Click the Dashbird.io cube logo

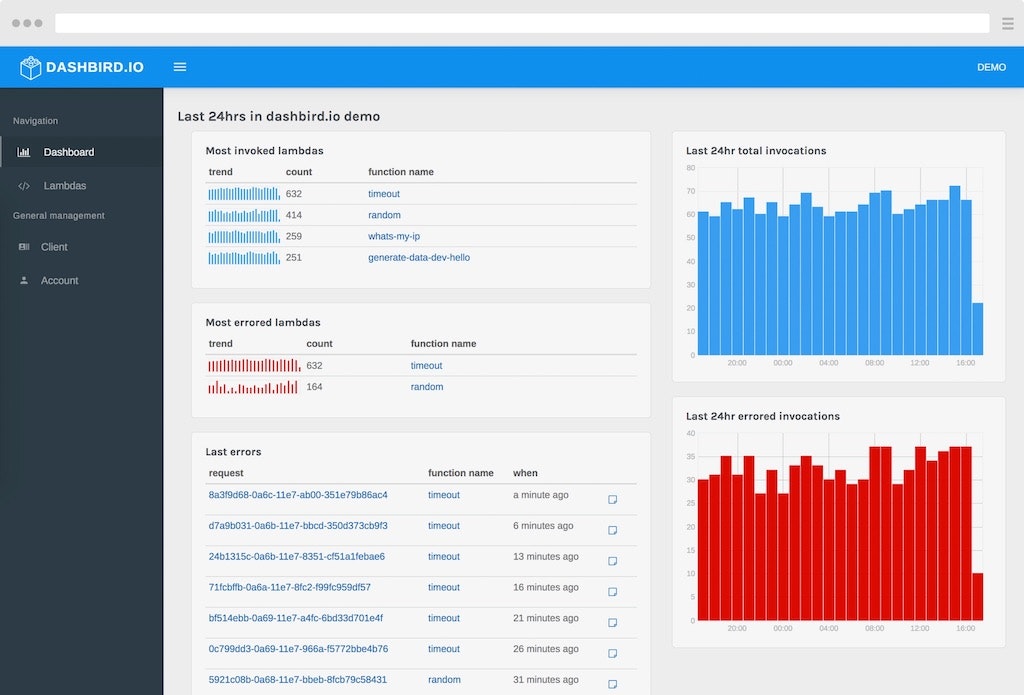coord(31,67)
